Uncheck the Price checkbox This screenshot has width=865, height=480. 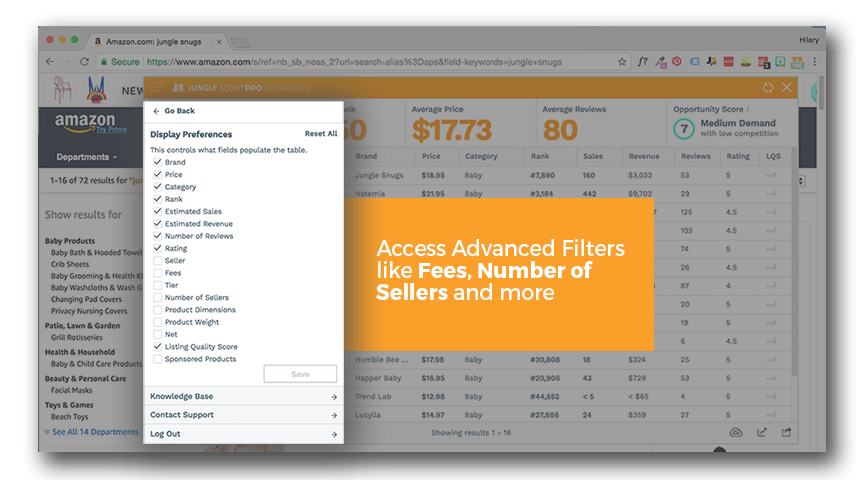click(x=158, y=174)
